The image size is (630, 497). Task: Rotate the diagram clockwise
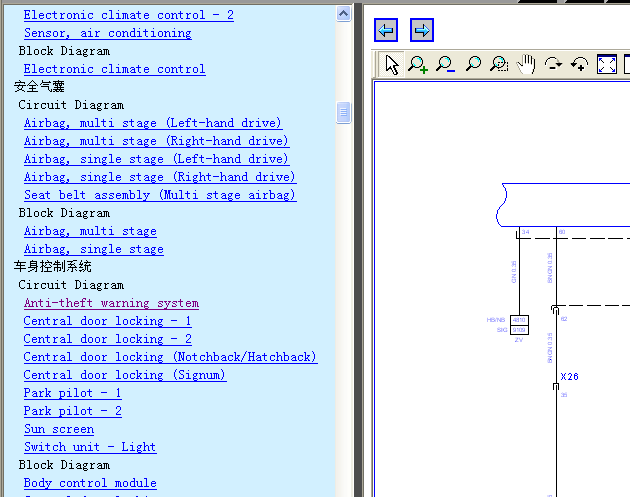click(553, 64)
